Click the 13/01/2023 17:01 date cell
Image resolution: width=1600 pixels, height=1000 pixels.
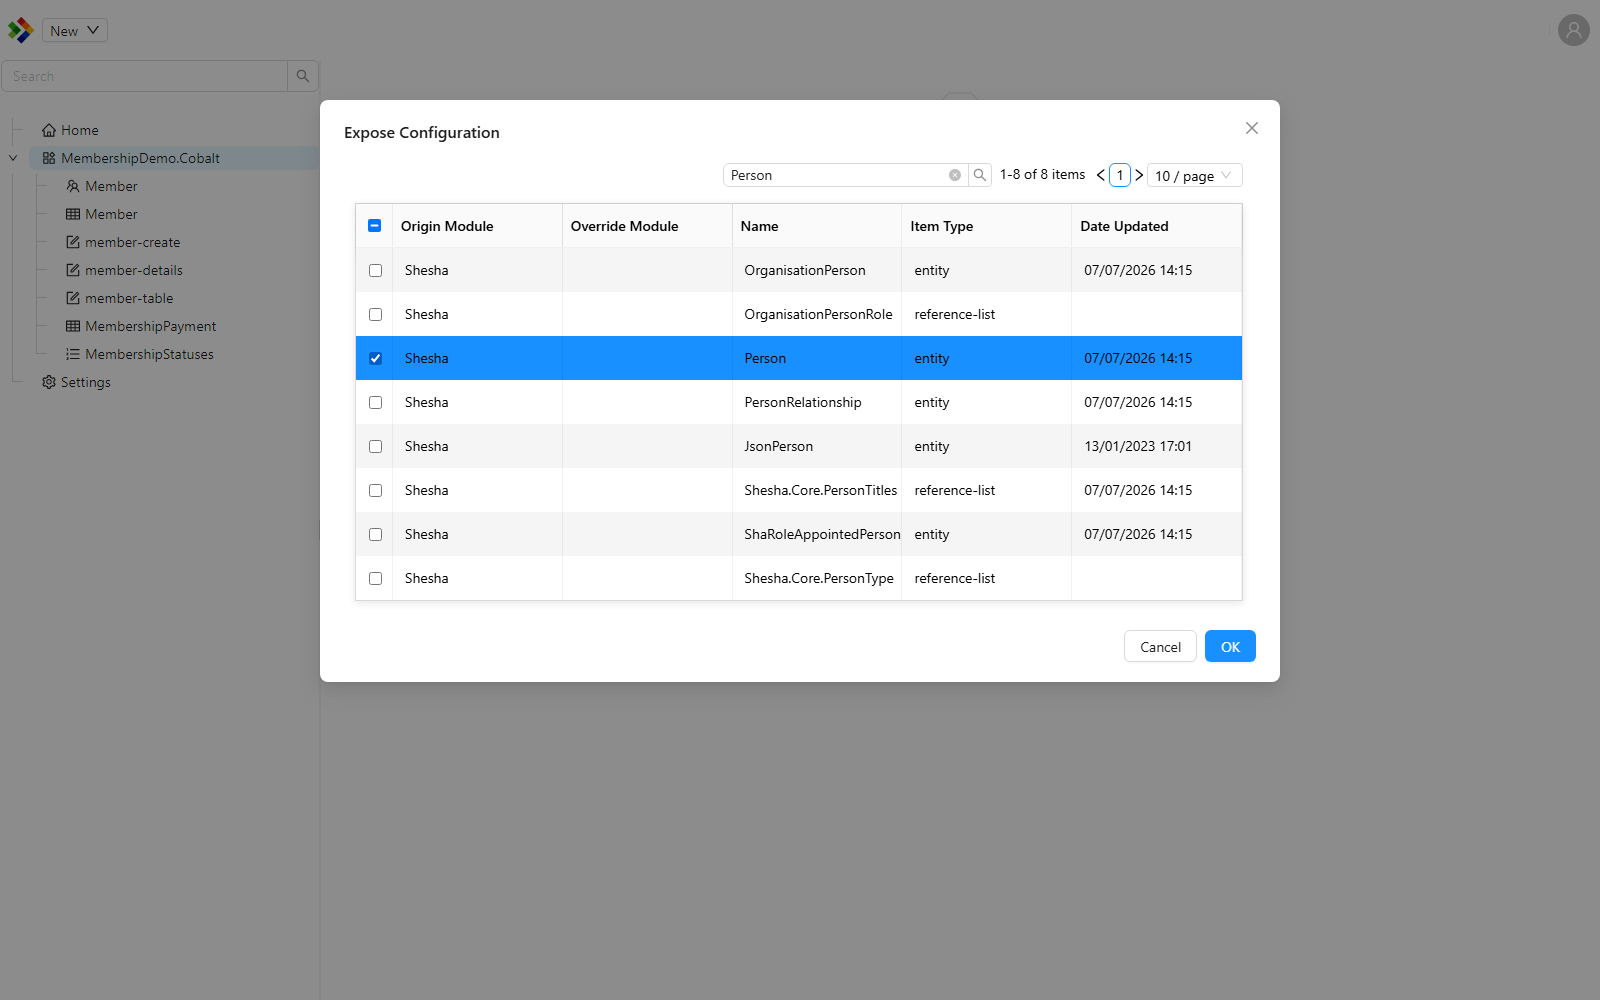pos(1156,446)
